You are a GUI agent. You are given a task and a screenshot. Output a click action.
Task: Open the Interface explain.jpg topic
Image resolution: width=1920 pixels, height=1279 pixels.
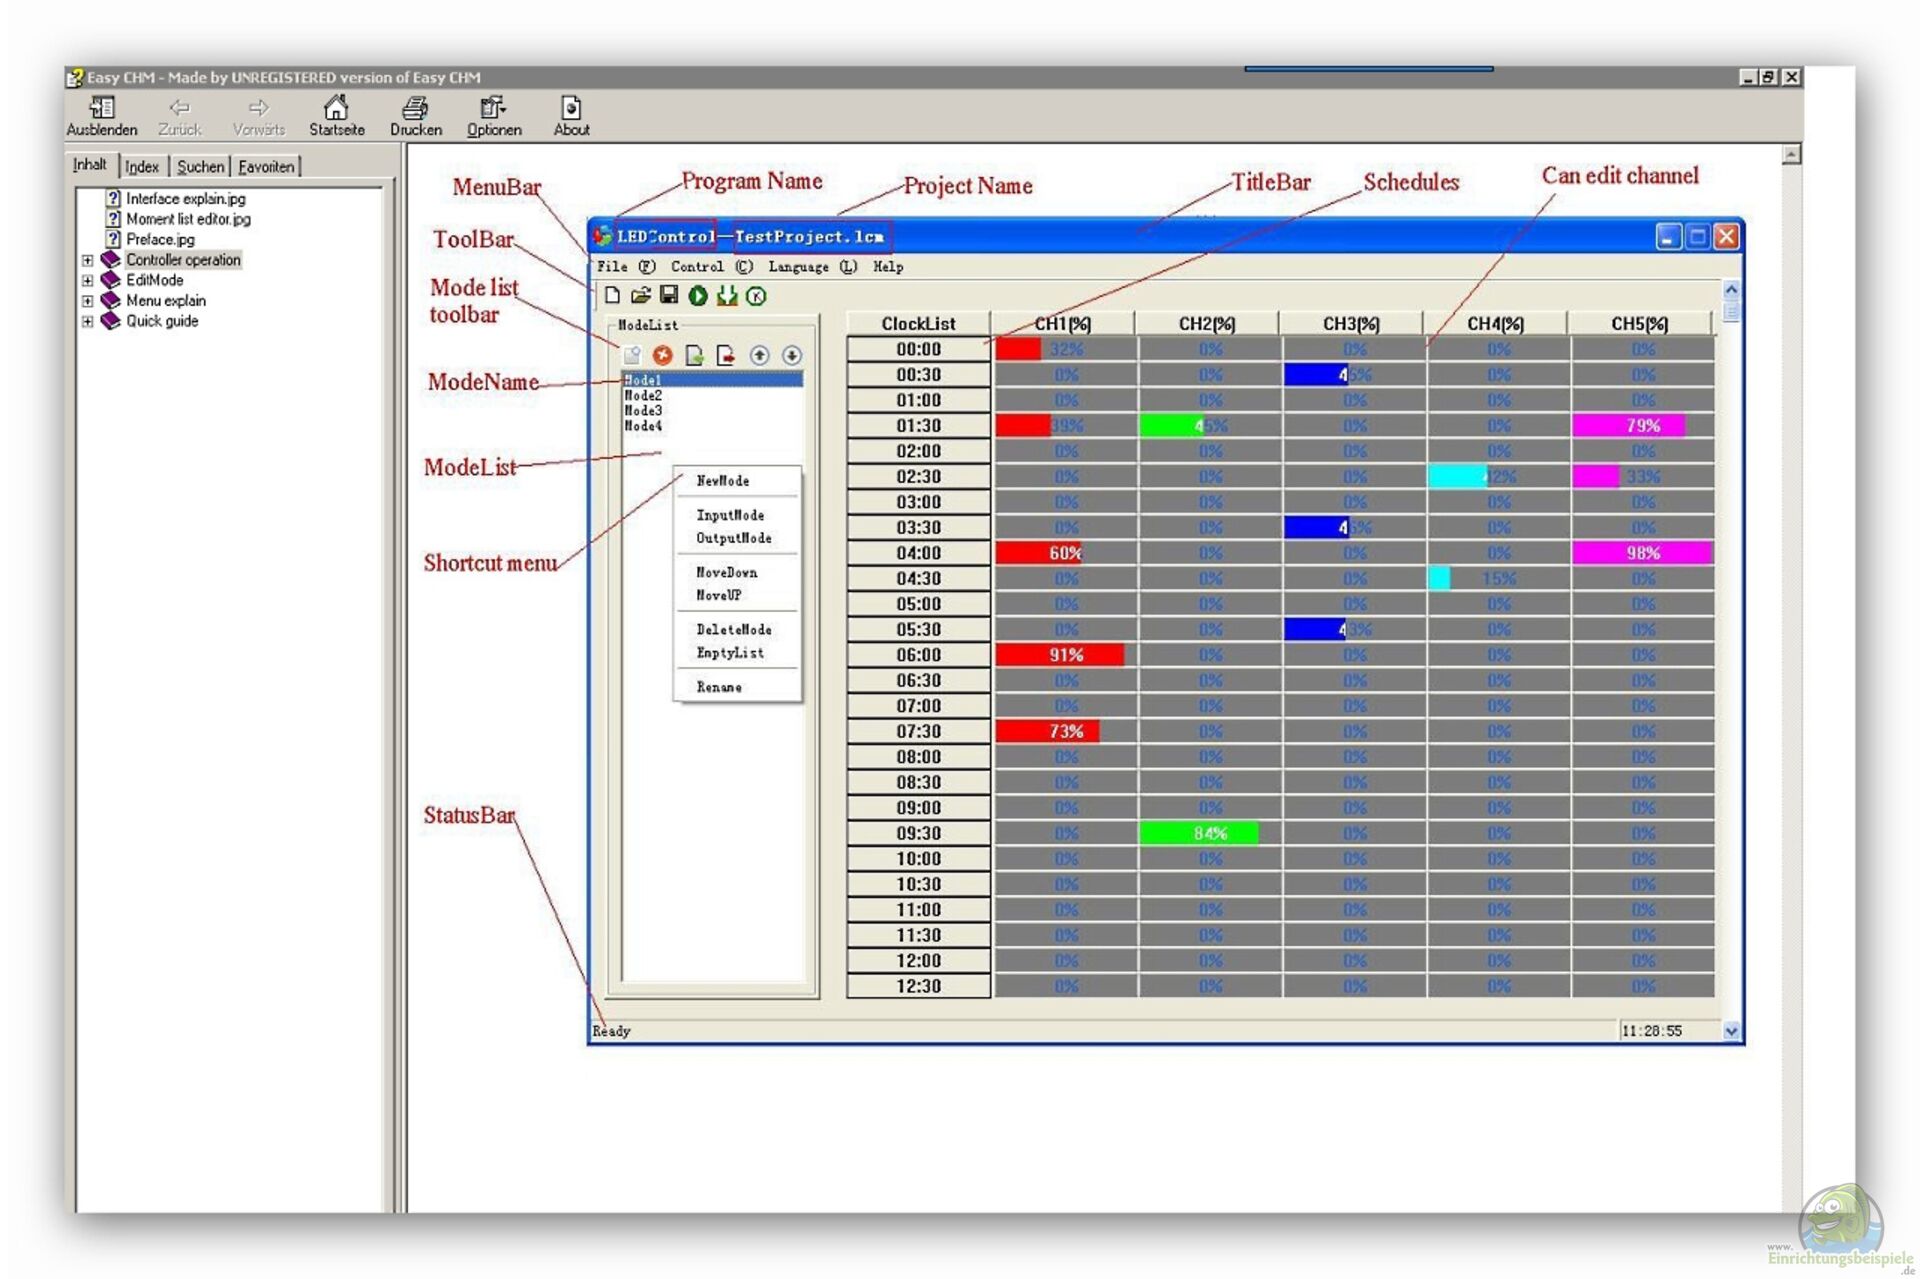pyautogui.click(x=185, y=199)
